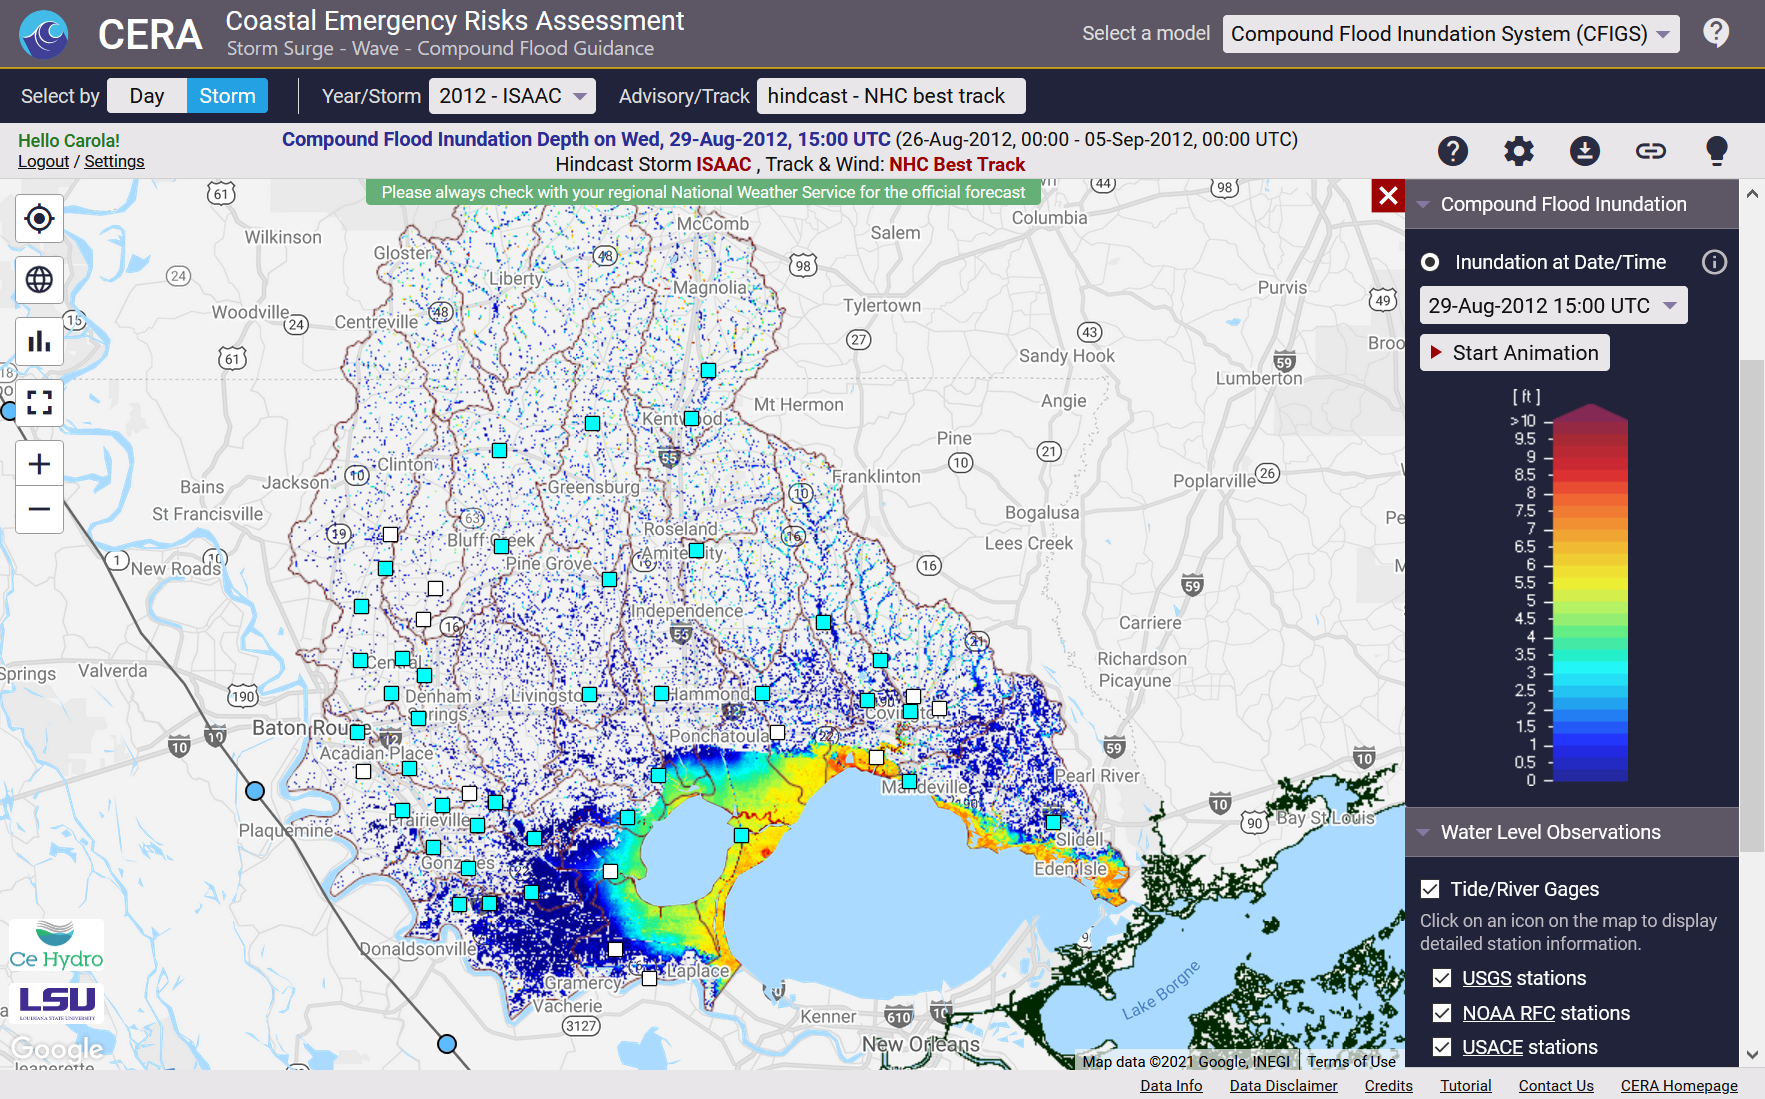Disable the USACE stations checkbox
The image size is (1765, 1099).
(1441, 1047)
